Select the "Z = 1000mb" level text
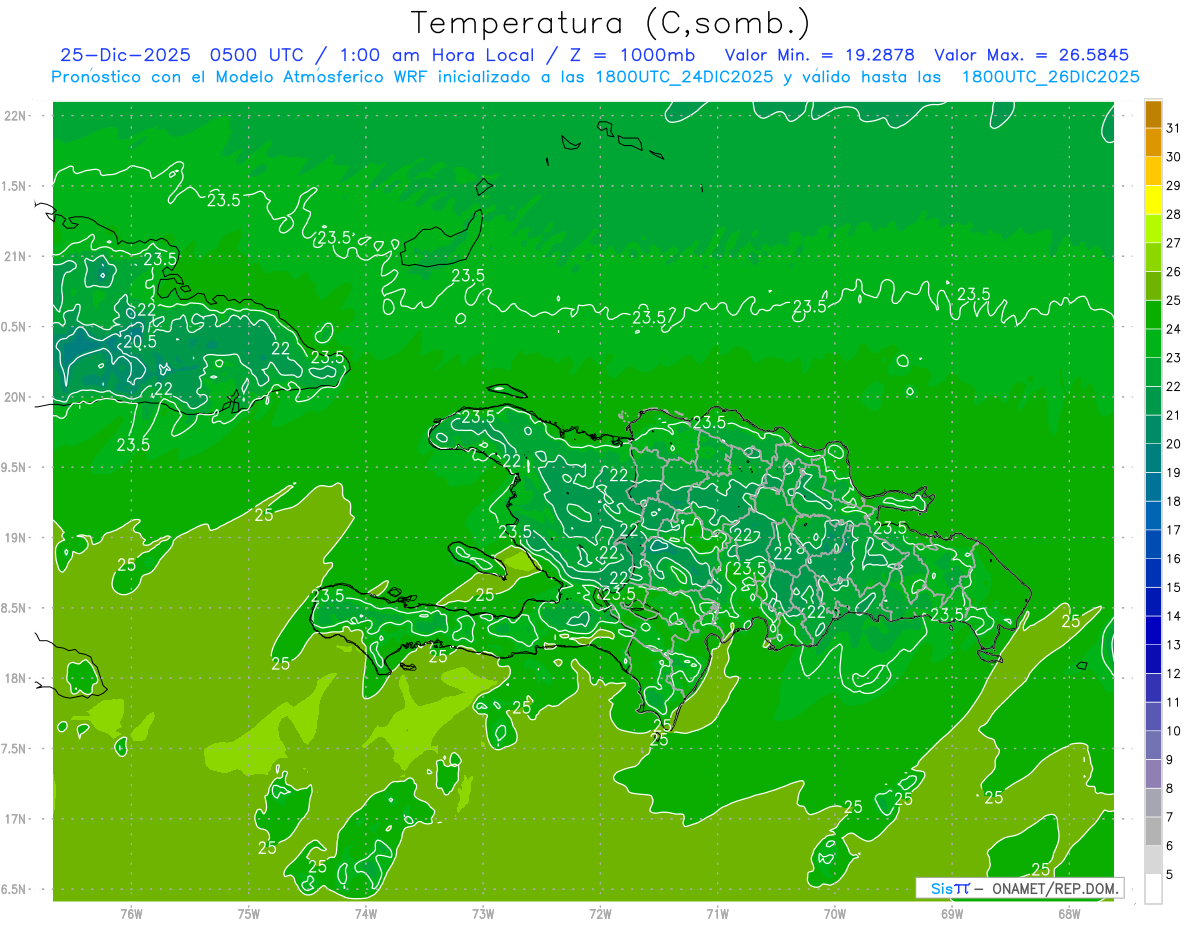Screen dimensions: 1200x927 click(630, 55)
